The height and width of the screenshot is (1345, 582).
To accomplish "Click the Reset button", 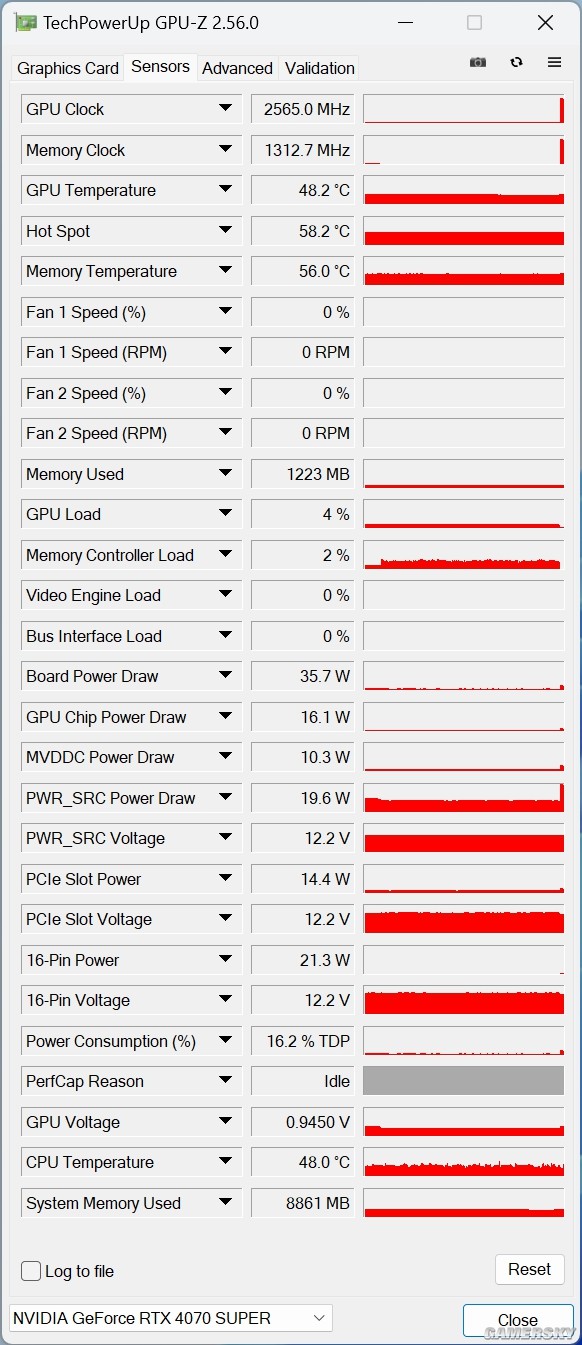I will pos(529,1269).
